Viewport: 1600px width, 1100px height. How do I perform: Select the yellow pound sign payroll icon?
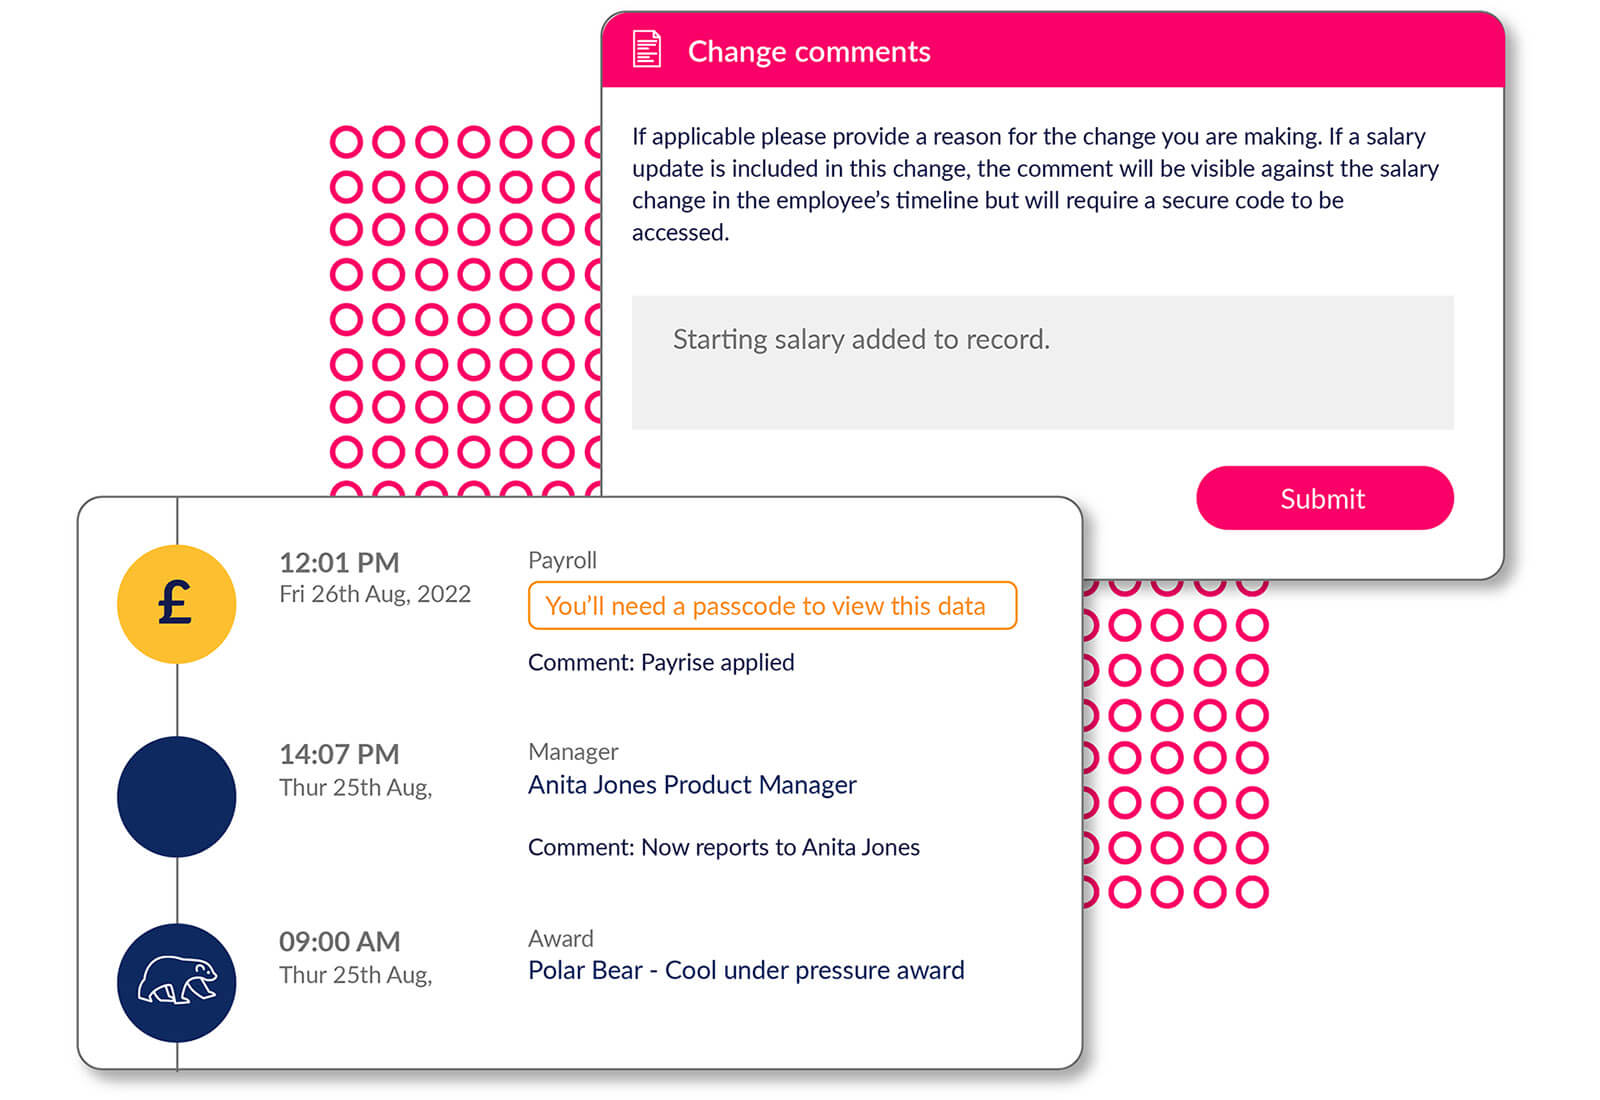[x=177, y=604]
